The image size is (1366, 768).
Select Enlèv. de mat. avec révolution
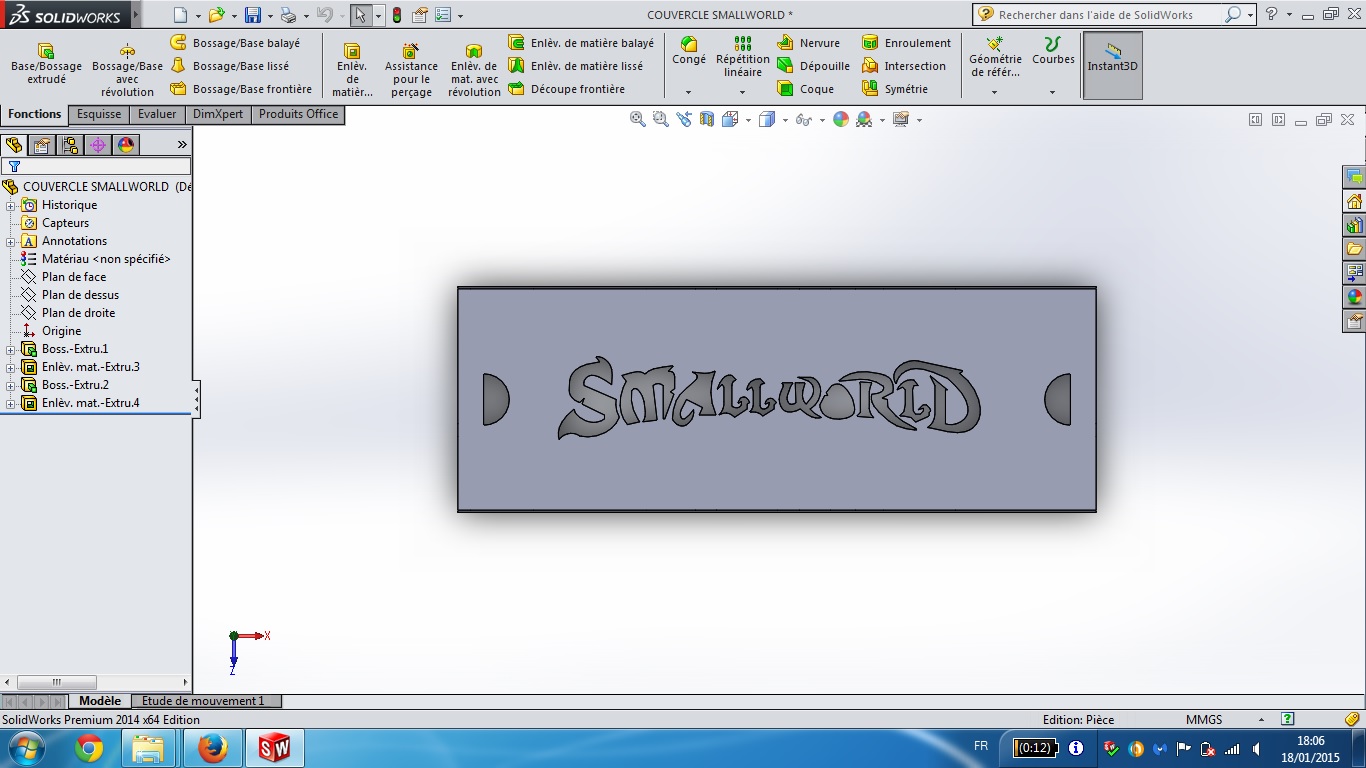(474, 70)
